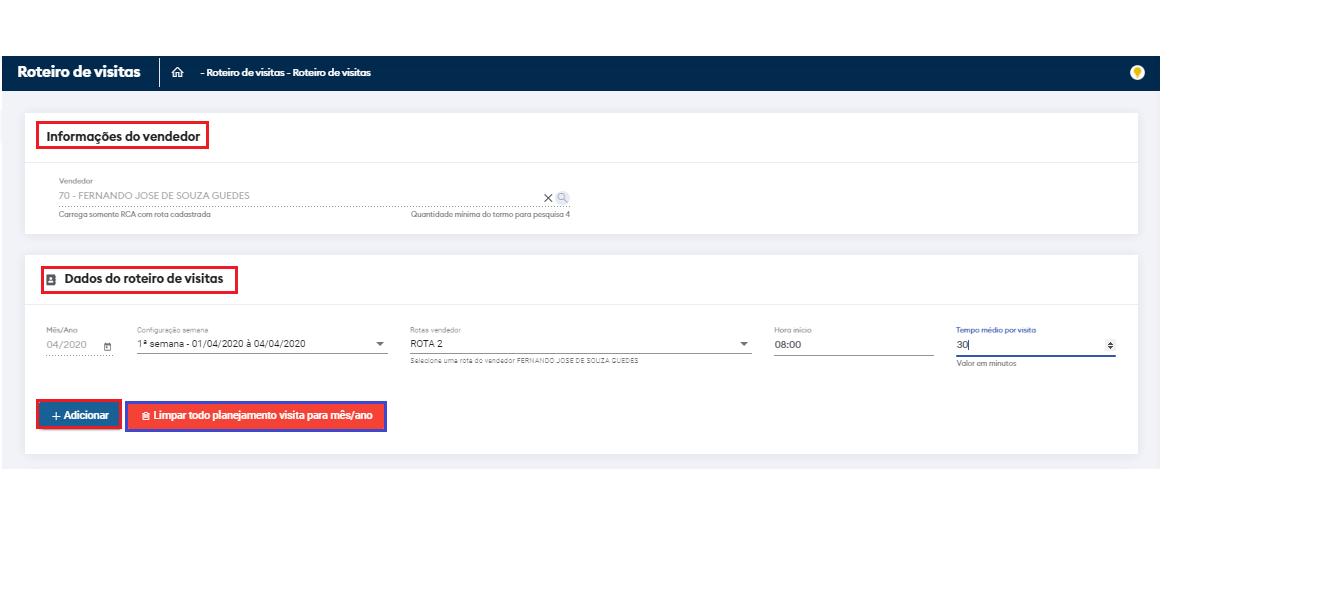Click the hint 'Carrega somente RCA com rota cadastrada'
The height and width of the screenshot is (609, 1318).
pyautogui.click(x=135, y=215)
